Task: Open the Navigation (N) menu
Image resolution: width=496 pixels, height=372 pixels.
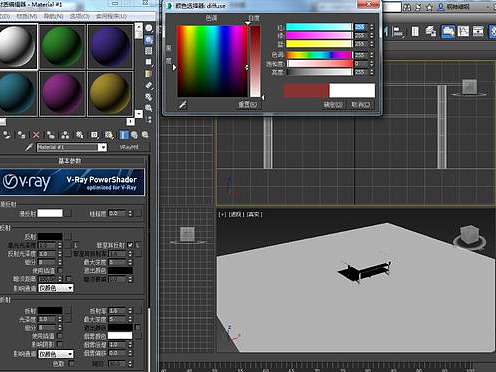Action: tap(53, 16)
